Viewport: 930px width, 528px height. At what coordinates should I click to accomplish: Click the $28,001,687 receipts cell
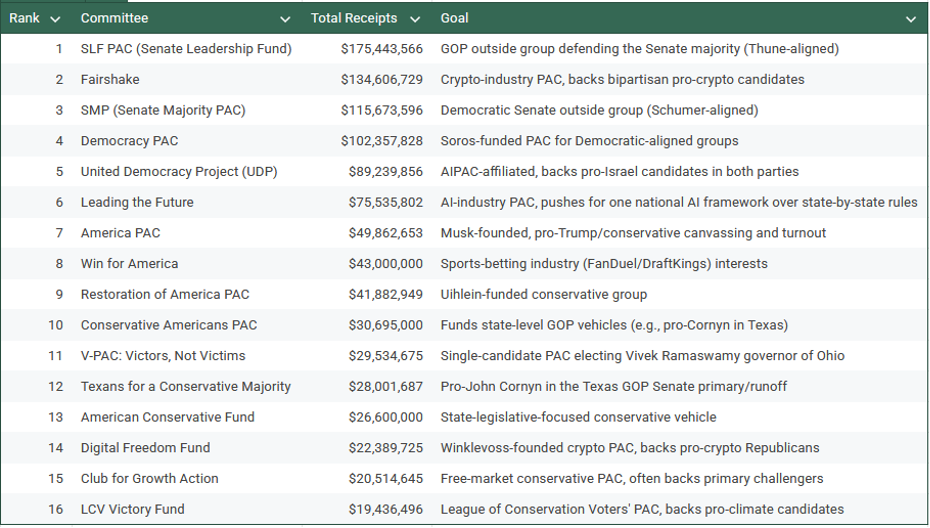coord(368,387)
